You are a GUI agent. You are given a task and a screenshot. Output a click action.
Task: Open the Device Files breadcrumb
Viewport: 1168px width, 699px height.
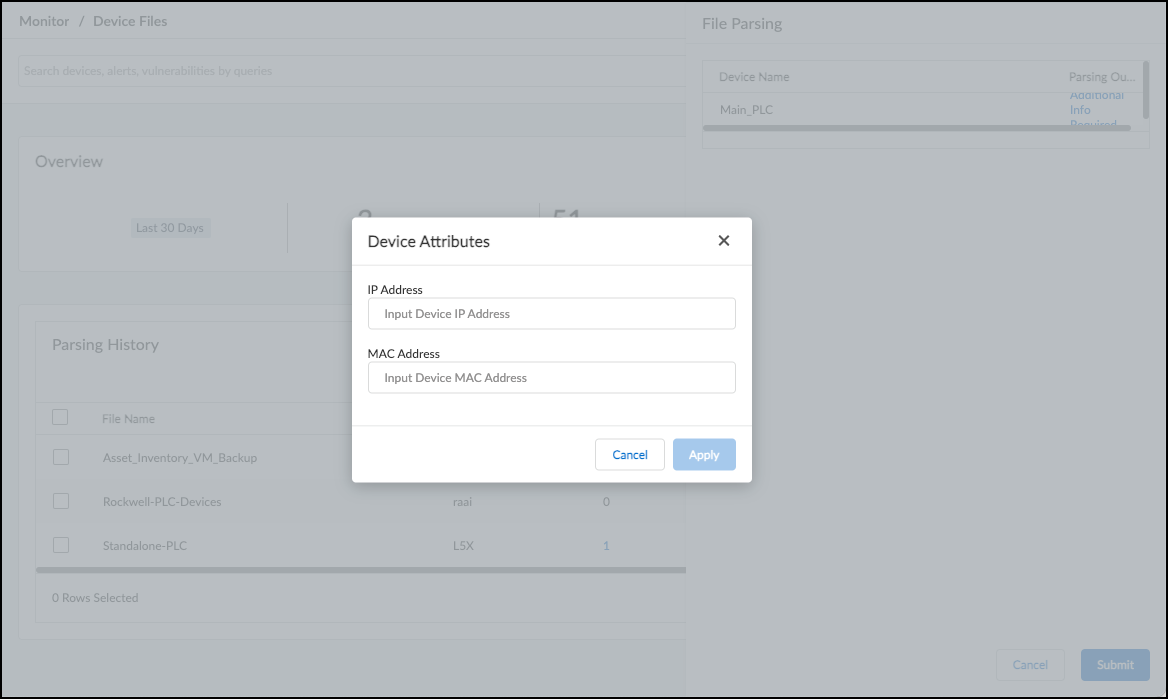click(x=130, y=21)
